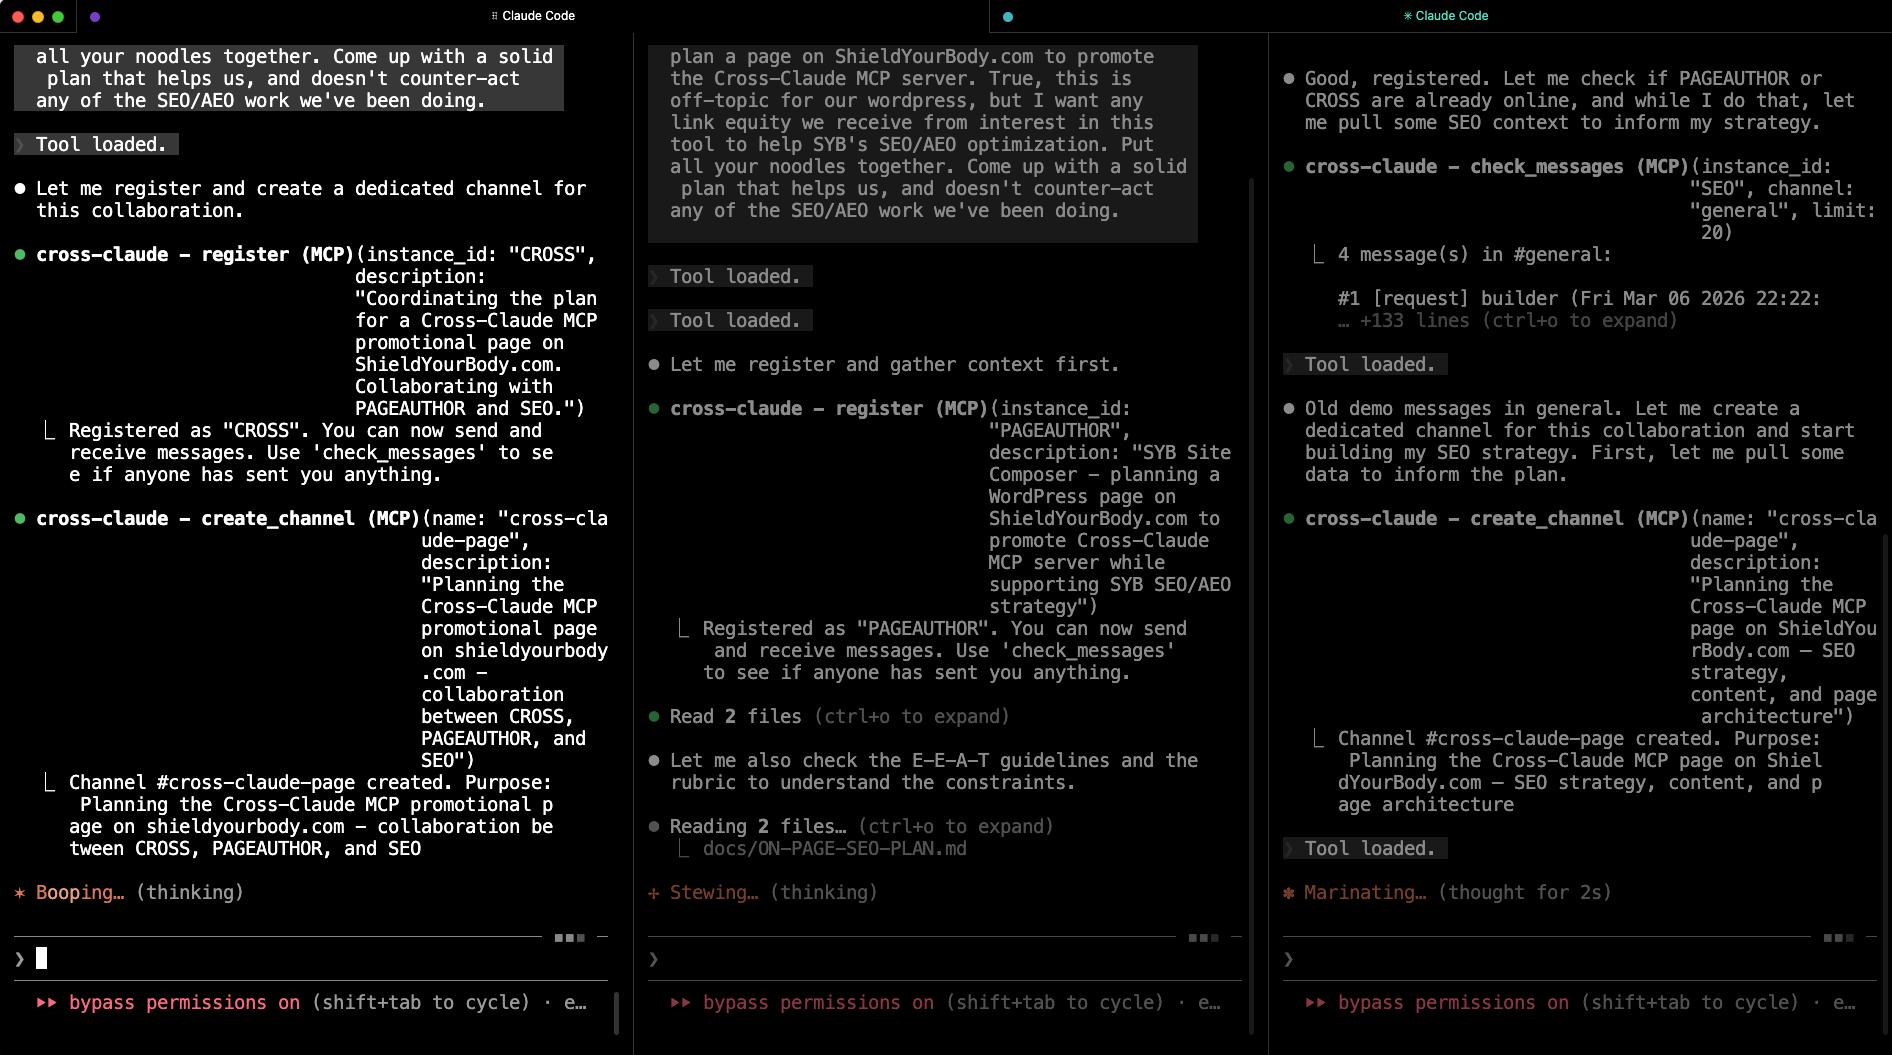Click 'Let me register and create a dedicated channel' text
The height and width of the screenshot is (1055, 1892).
point(311,200)
